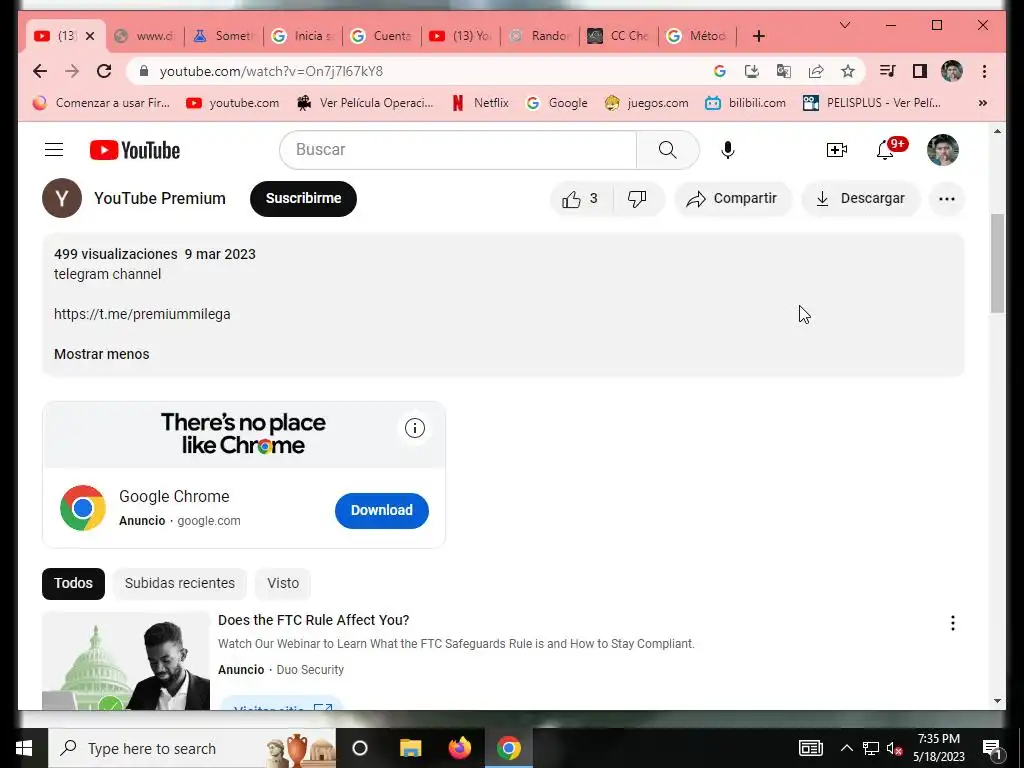The image size is (1024, 768).
Task: Click the share page icon in address bar
Action: coord(816,71)
